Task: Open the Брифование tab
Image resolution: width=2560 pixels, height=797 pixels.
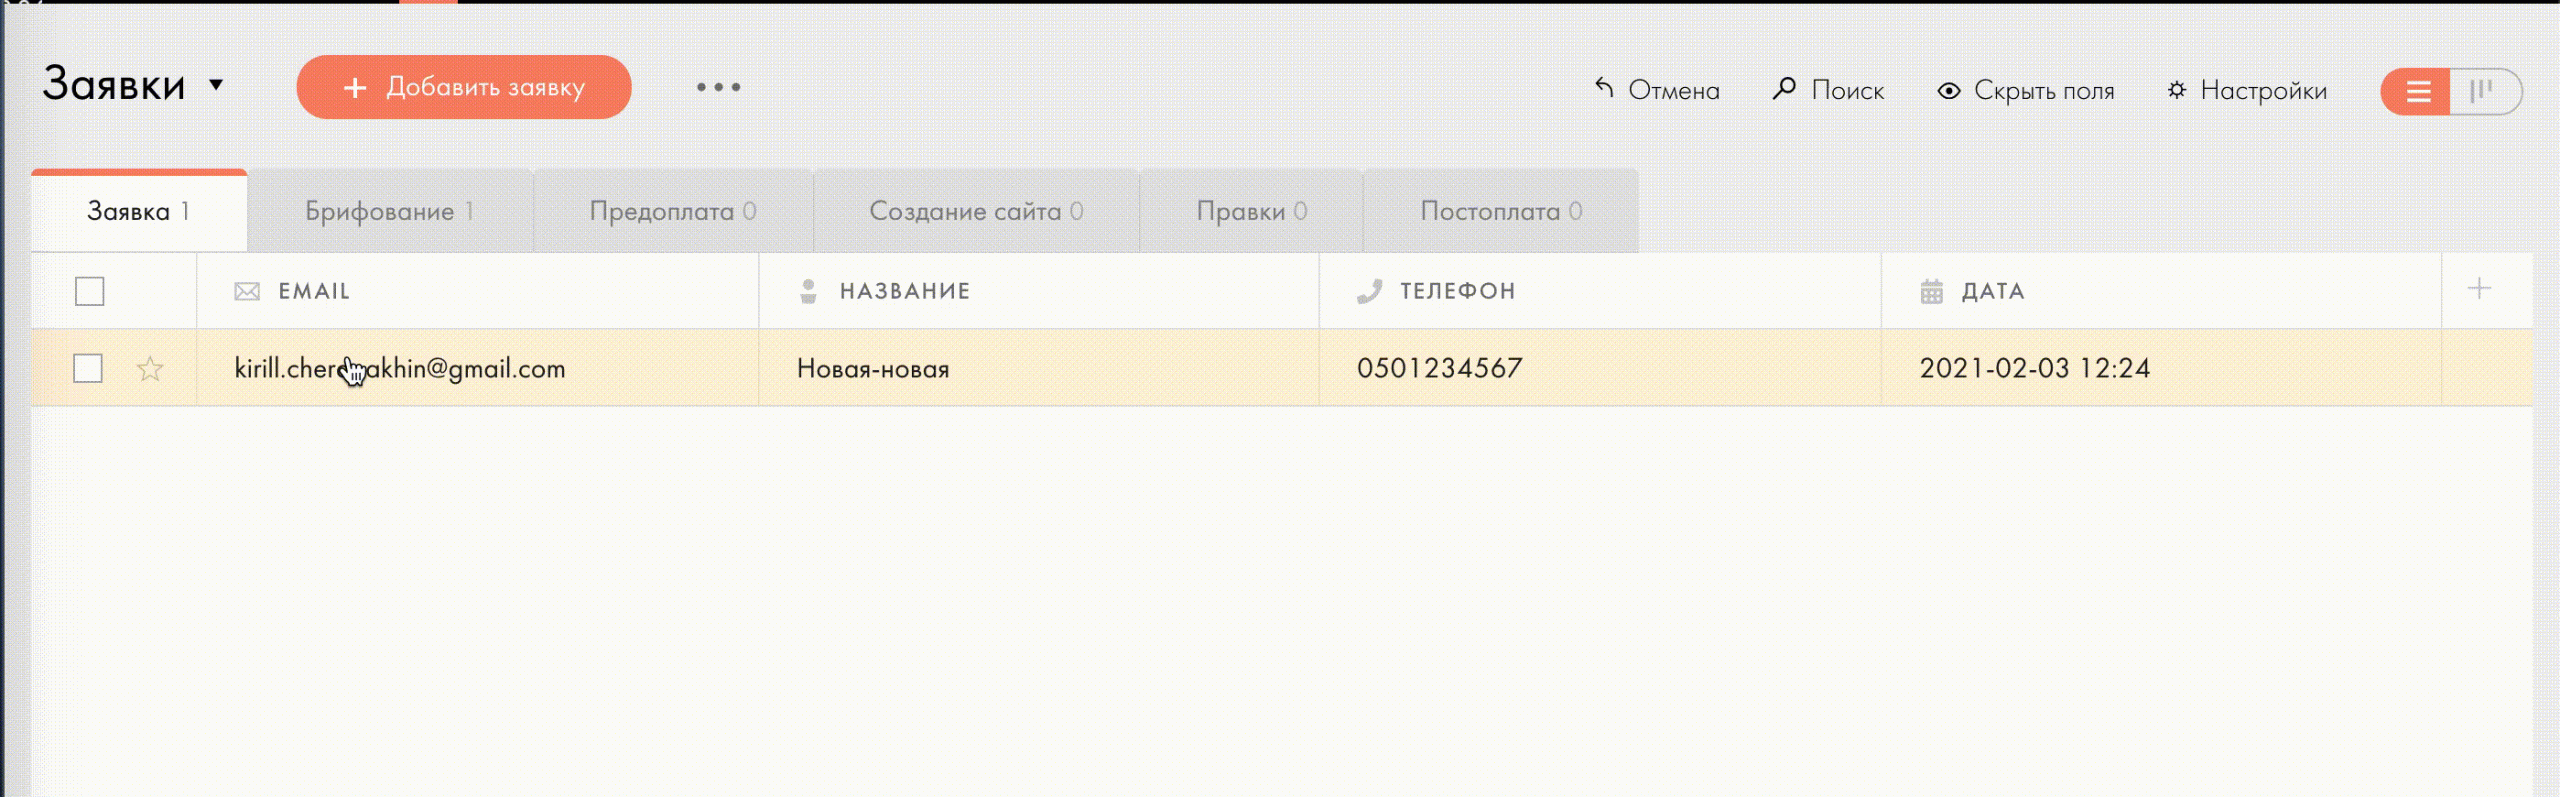Action: (x=389, y=211)
